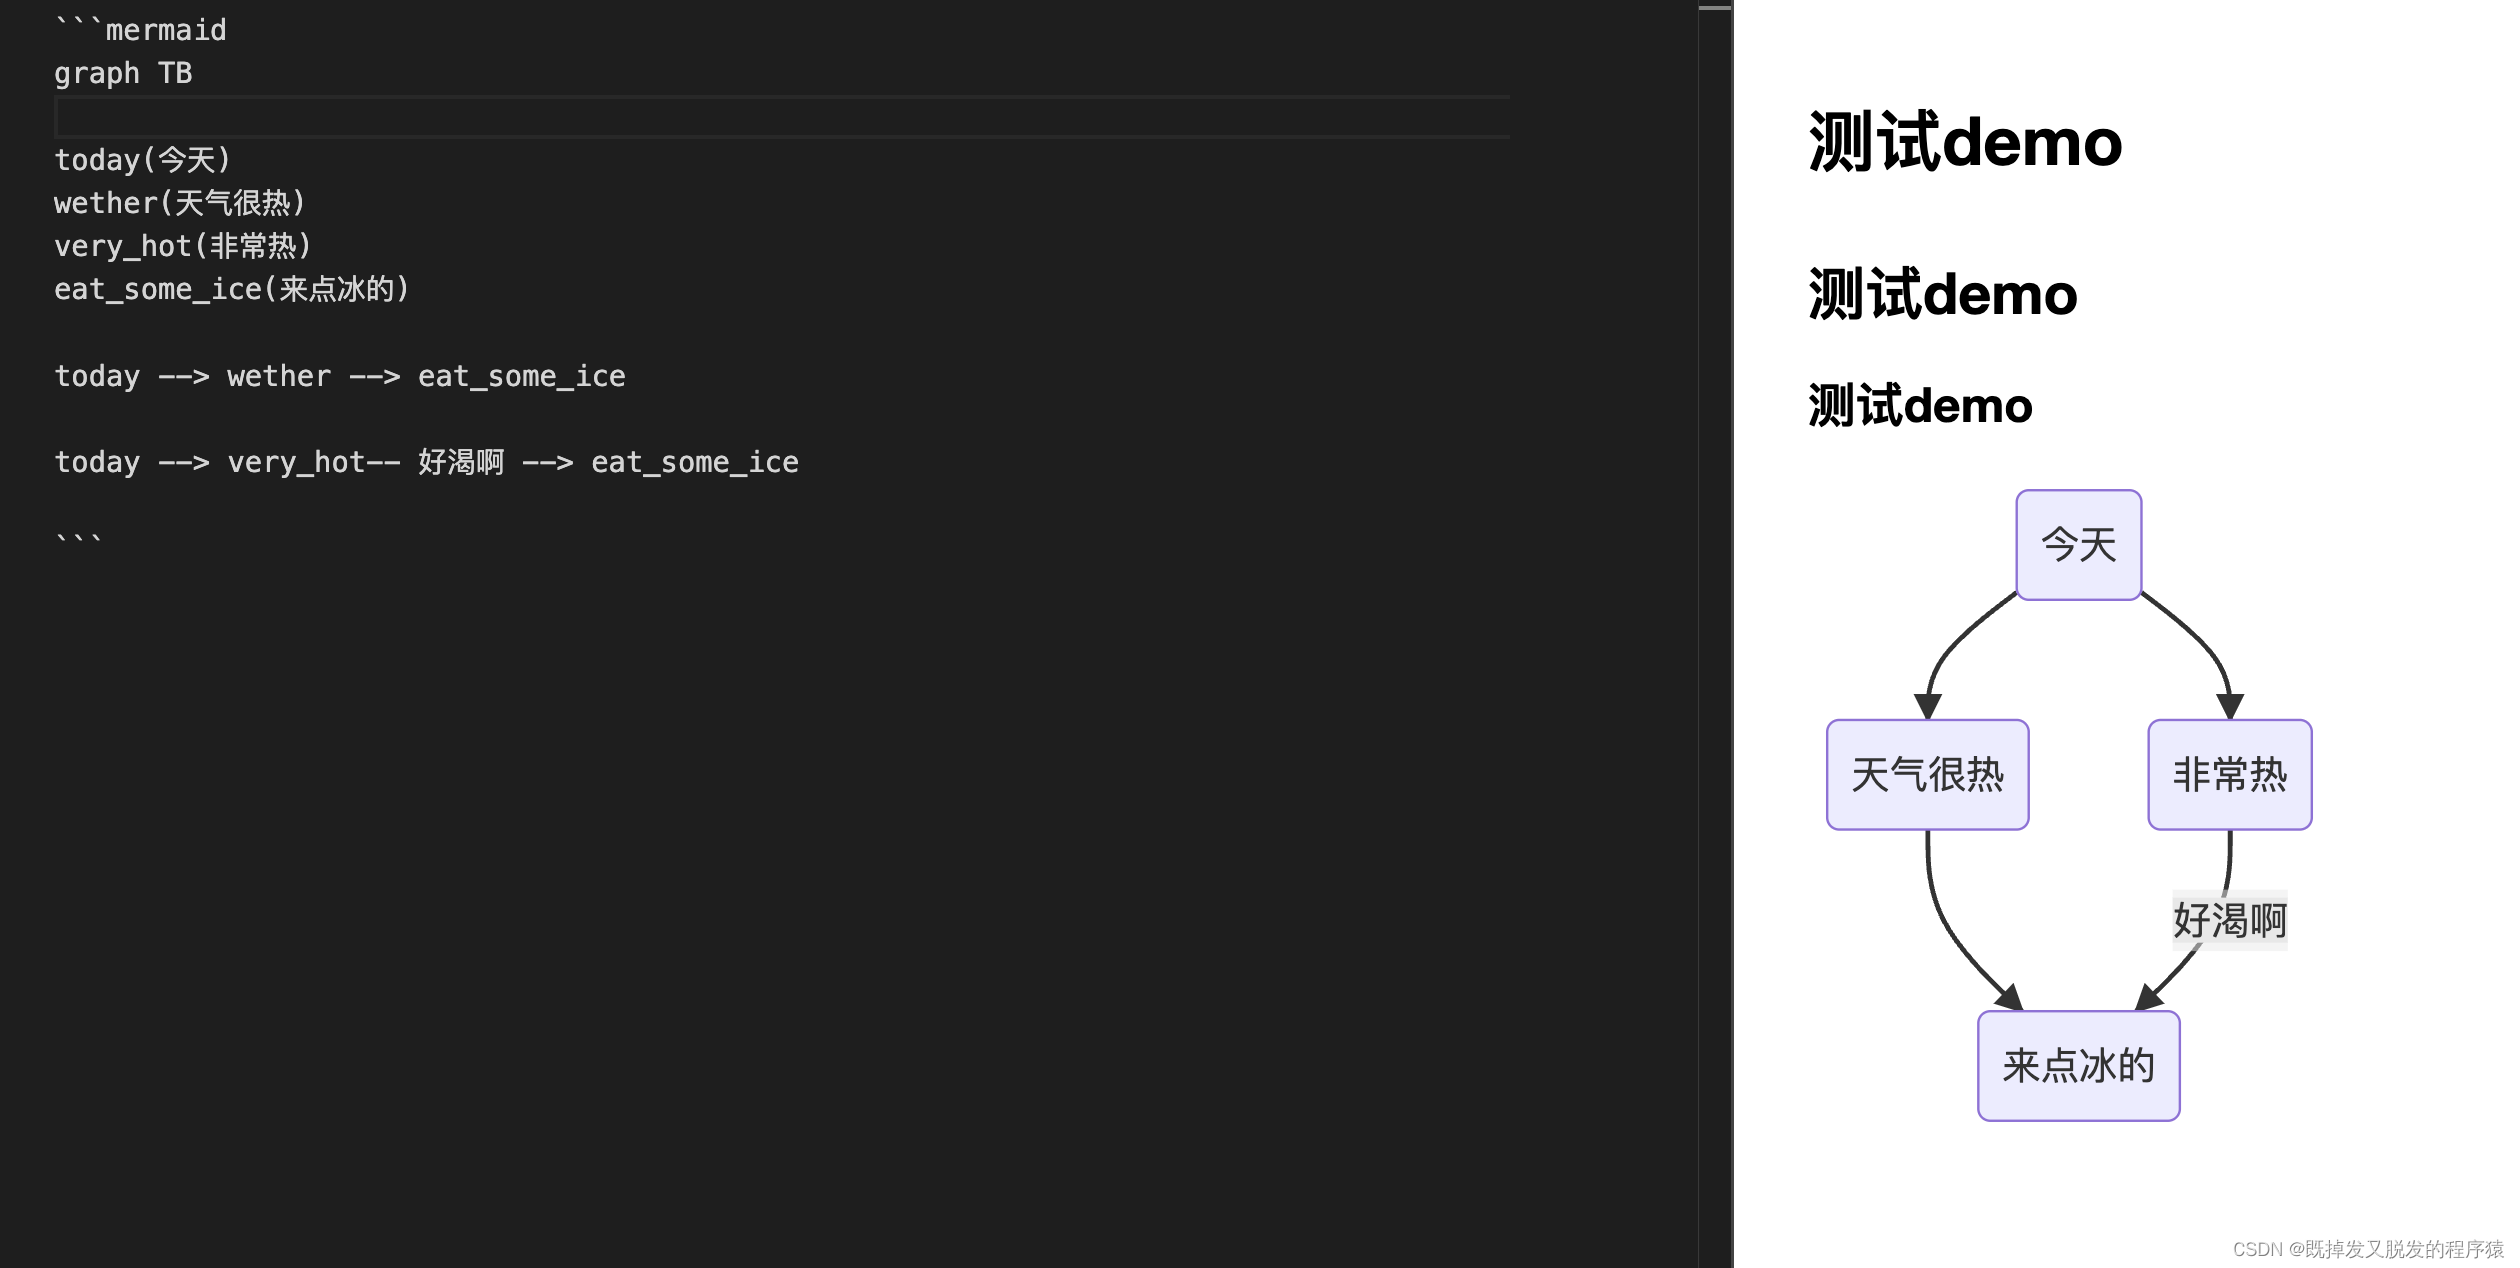Click the 非常热 diagram node
2520x1268 pixels.
tap(2229, 775)
